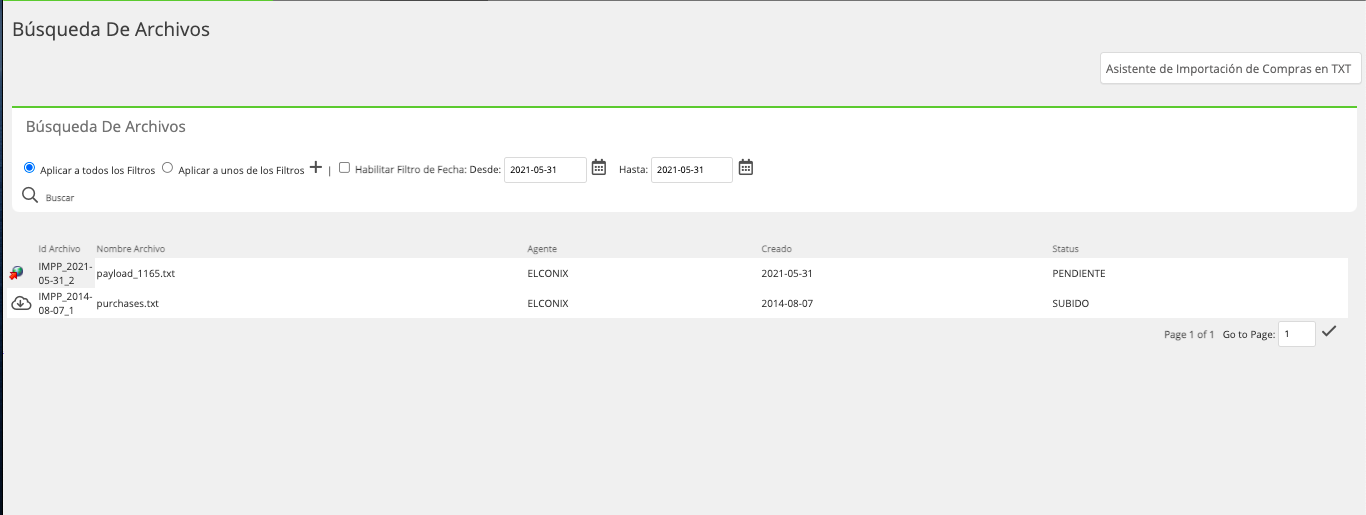
Task: Select 'Aplicar a unos de los Filtros' radio
Action: tap(168, 168)
